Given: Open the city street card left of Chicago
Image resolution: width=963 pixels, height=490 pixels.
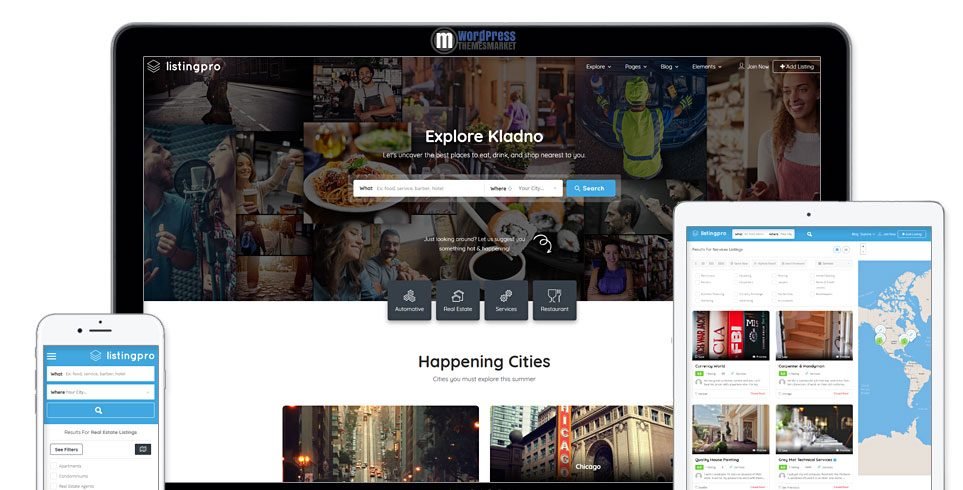Looking at the screenshot, I should 381,443.
